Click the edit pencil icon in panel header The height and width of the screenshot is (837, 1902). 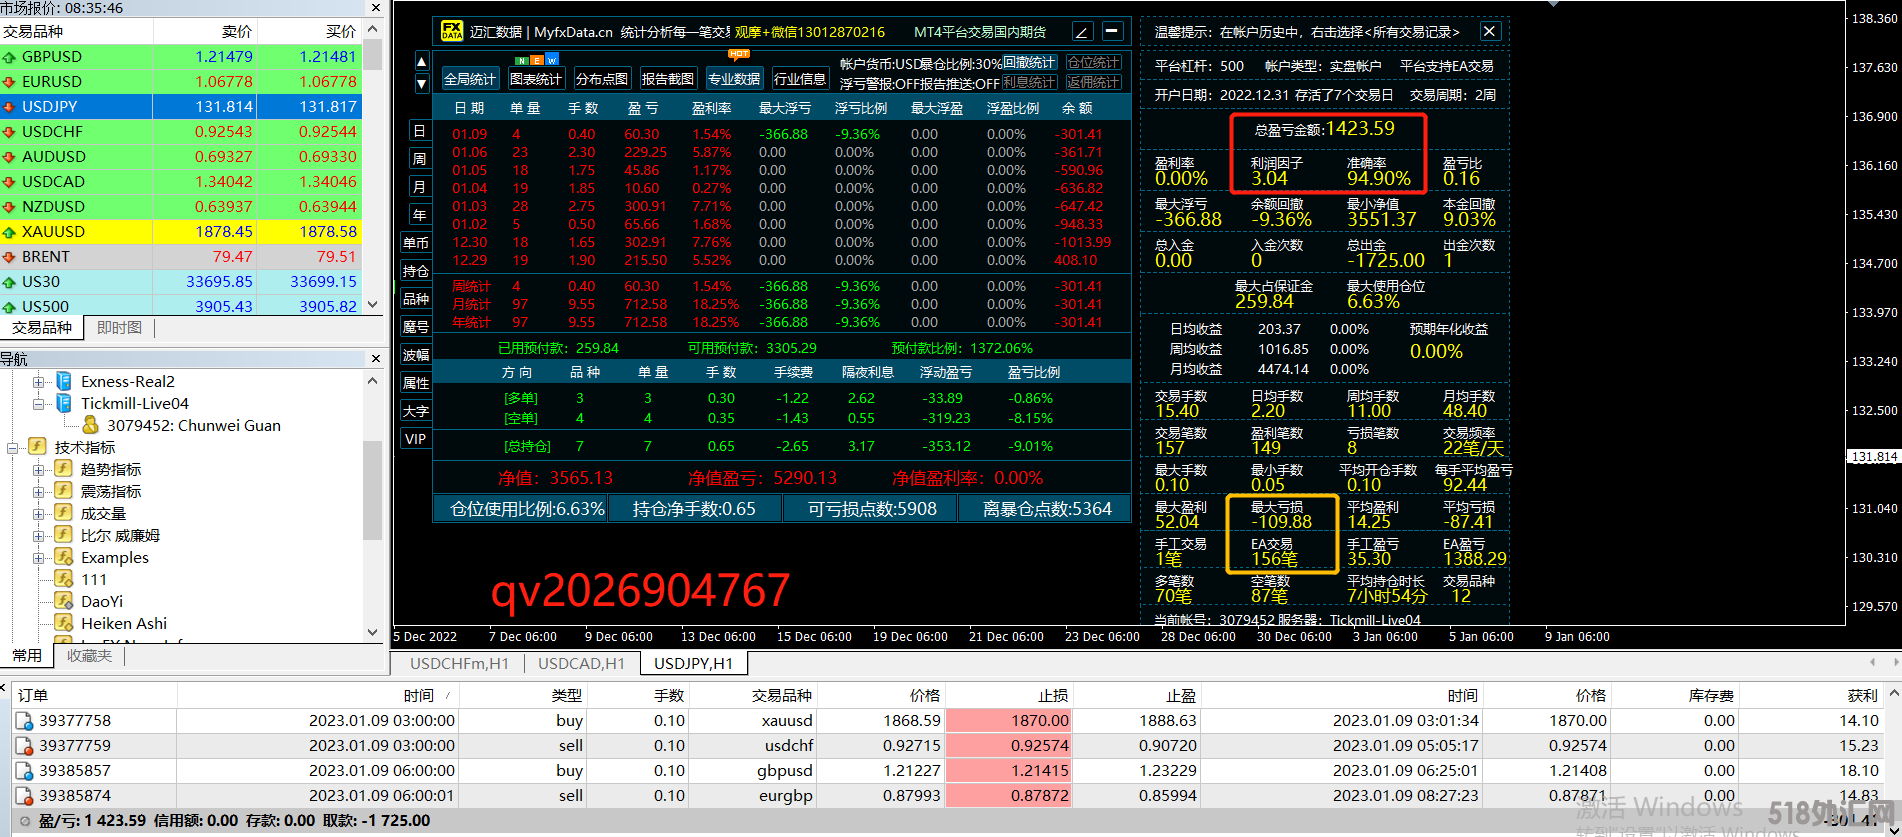click(x=1082, y=32)
